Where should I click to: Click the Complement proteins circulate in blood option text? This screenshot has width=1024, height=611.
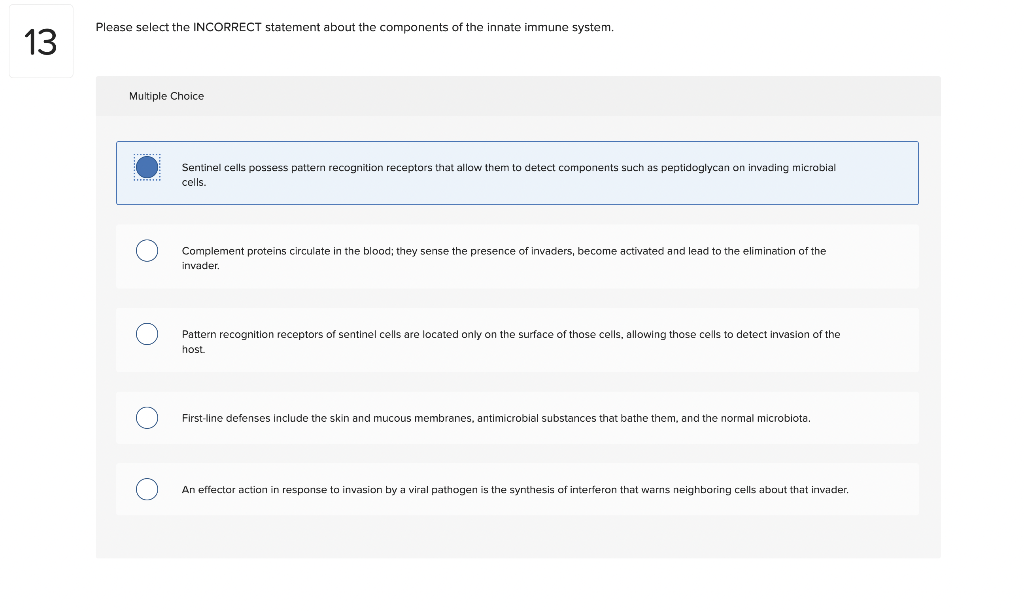coord(504,258)
